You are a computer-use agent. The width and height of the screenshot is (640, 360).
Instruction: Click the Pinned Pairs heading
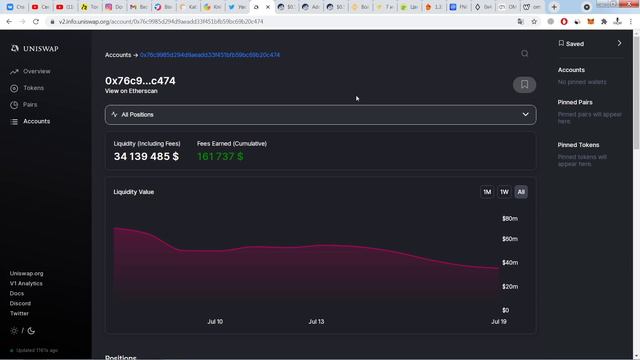[575, 102]
